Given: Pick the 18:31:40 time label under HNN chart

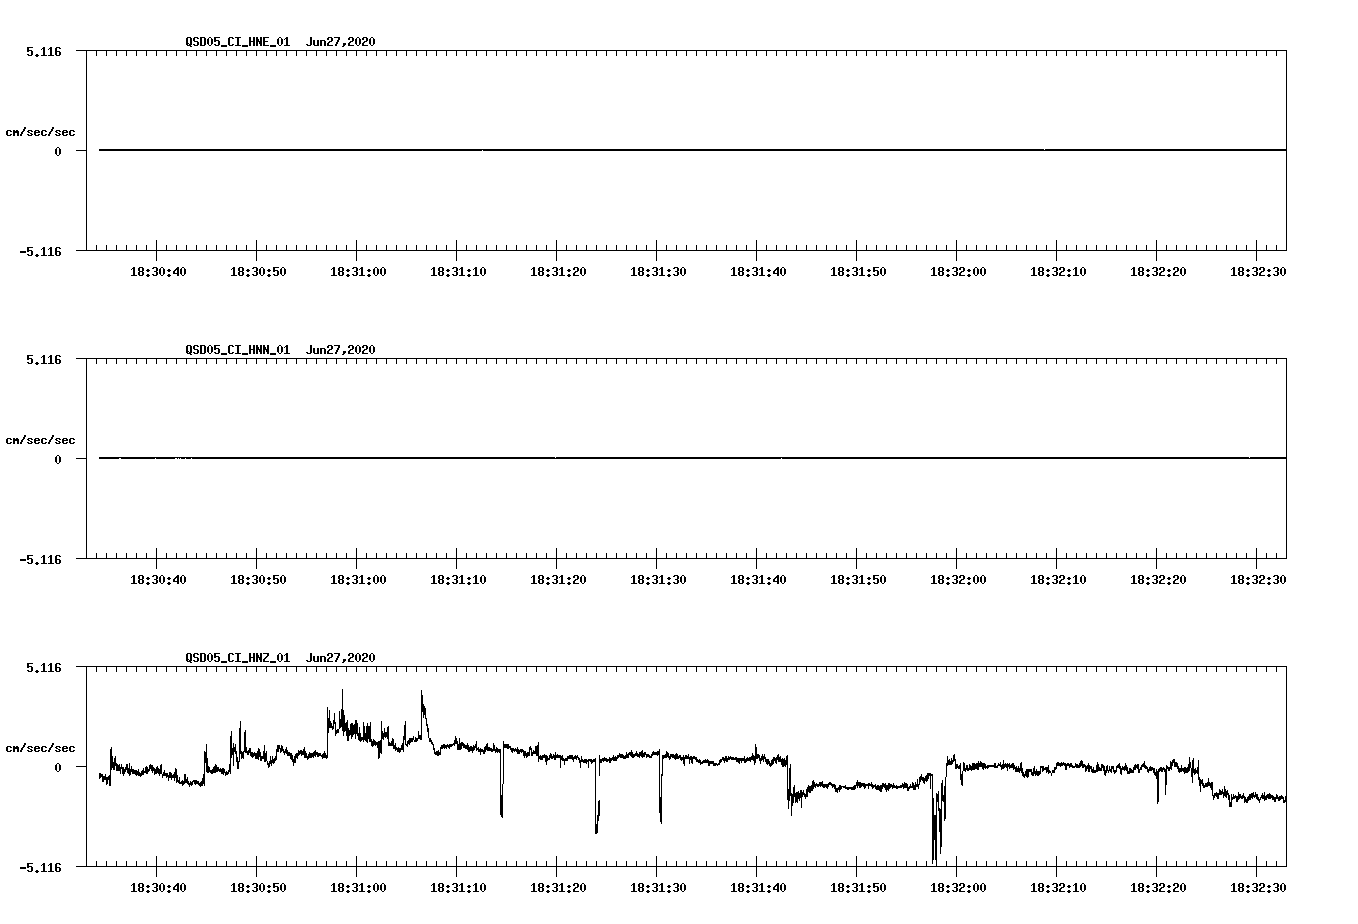Looking at the screenshot, I should tap(758, 580).
